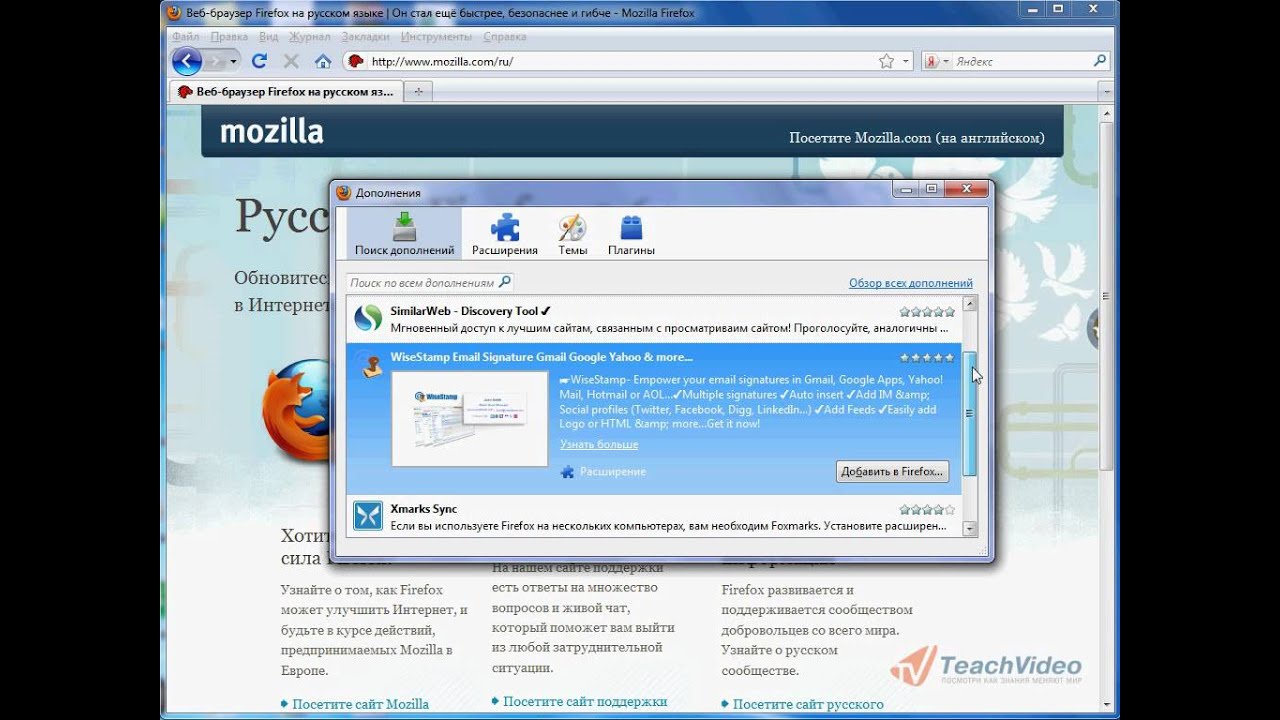This screenshot has width=1280, height=720.
Task: Open the Узнать больше link
Action: [x=598, y=444]
